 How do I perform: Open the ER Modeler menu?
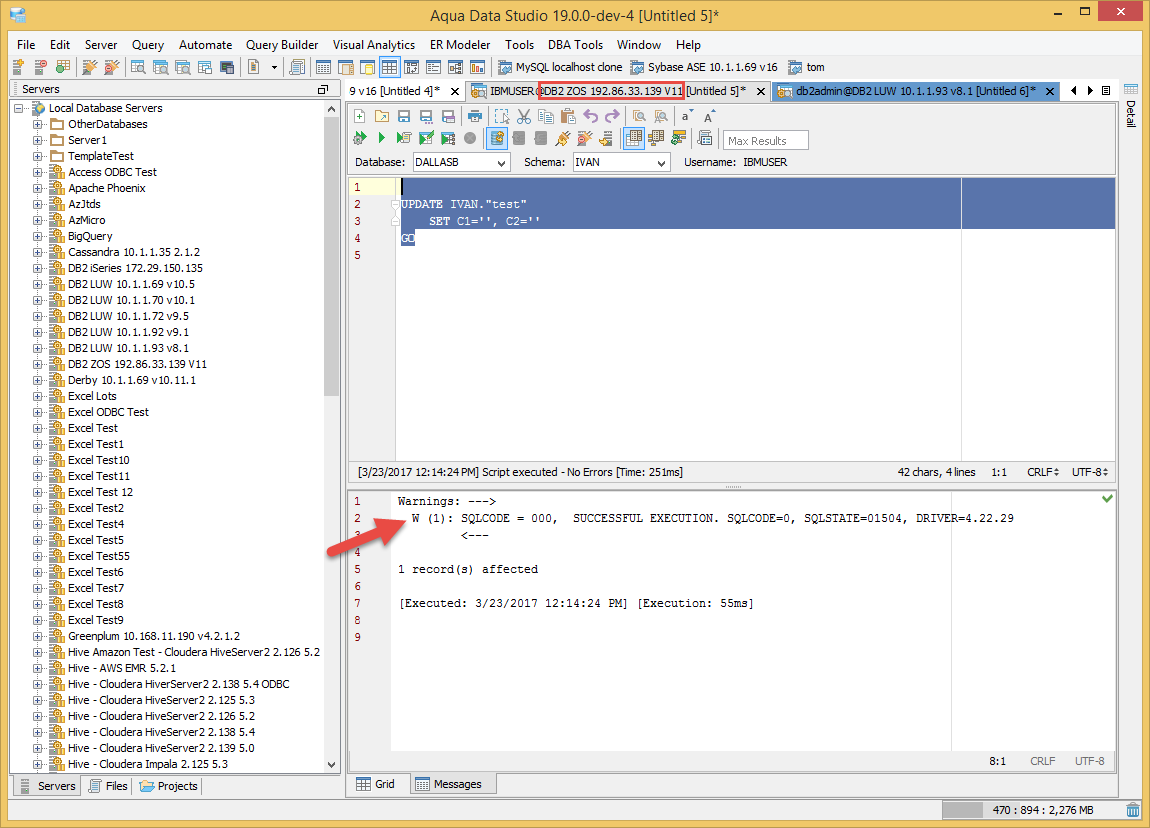pos(460,45)
